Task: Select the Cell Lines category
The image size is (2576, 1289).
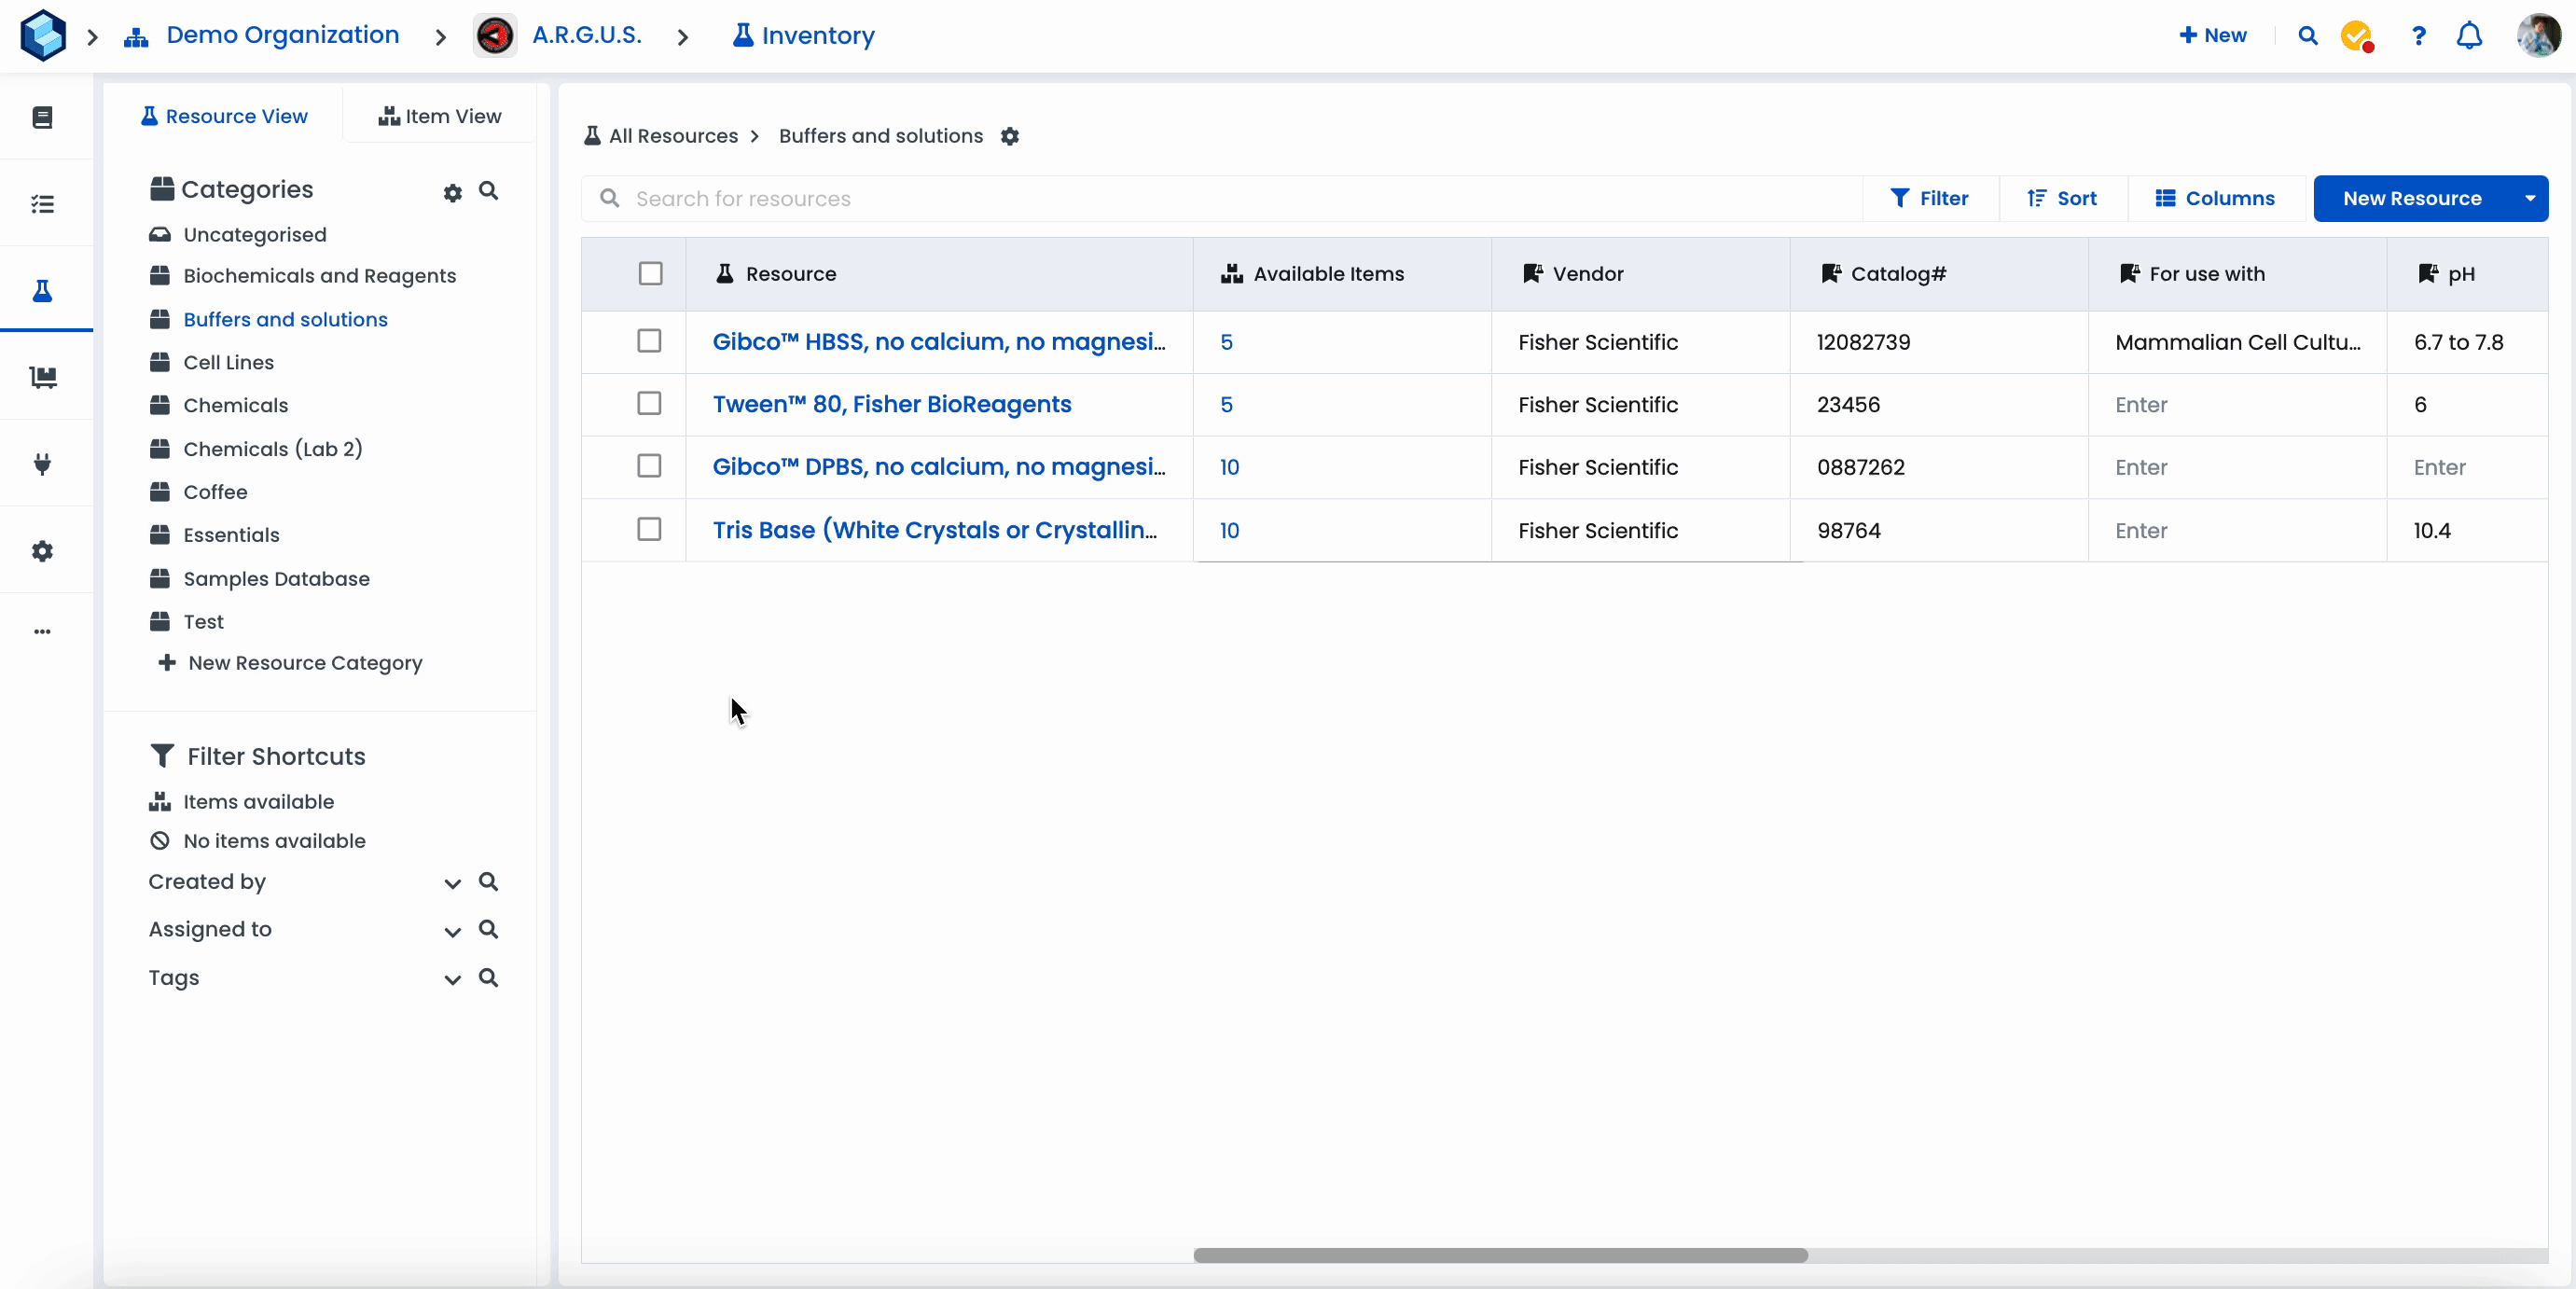Action: [228, 362]
